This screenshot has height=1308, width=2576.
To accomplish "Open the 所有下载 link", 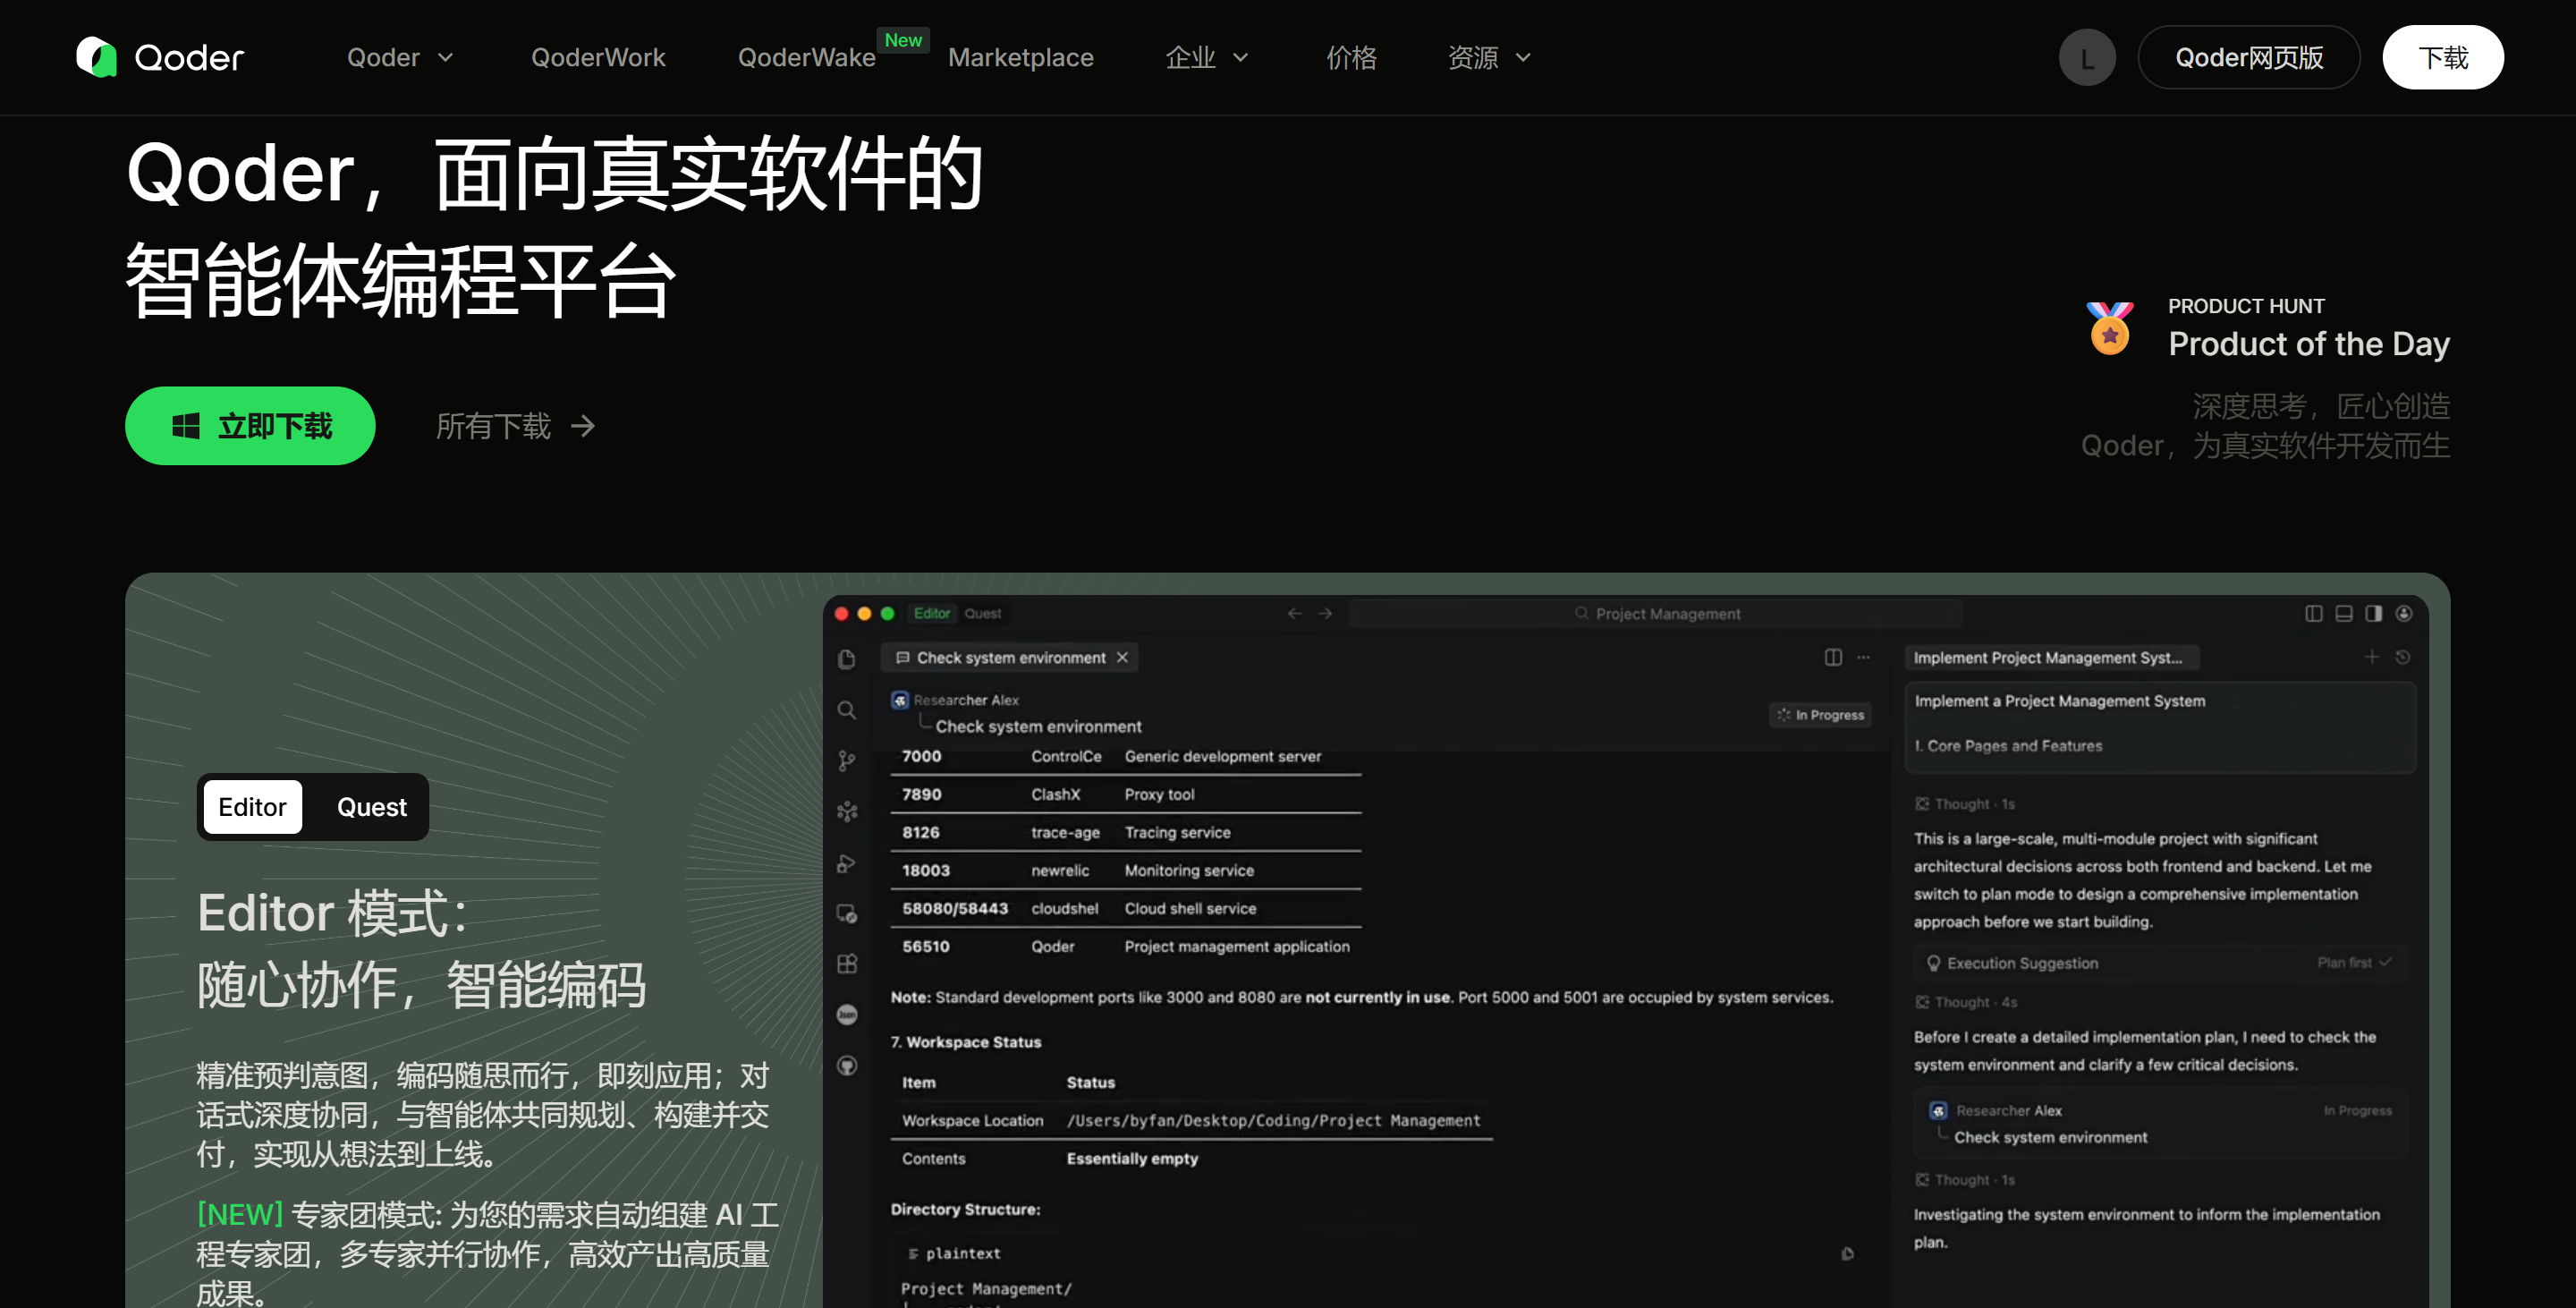I will (515, 426).
